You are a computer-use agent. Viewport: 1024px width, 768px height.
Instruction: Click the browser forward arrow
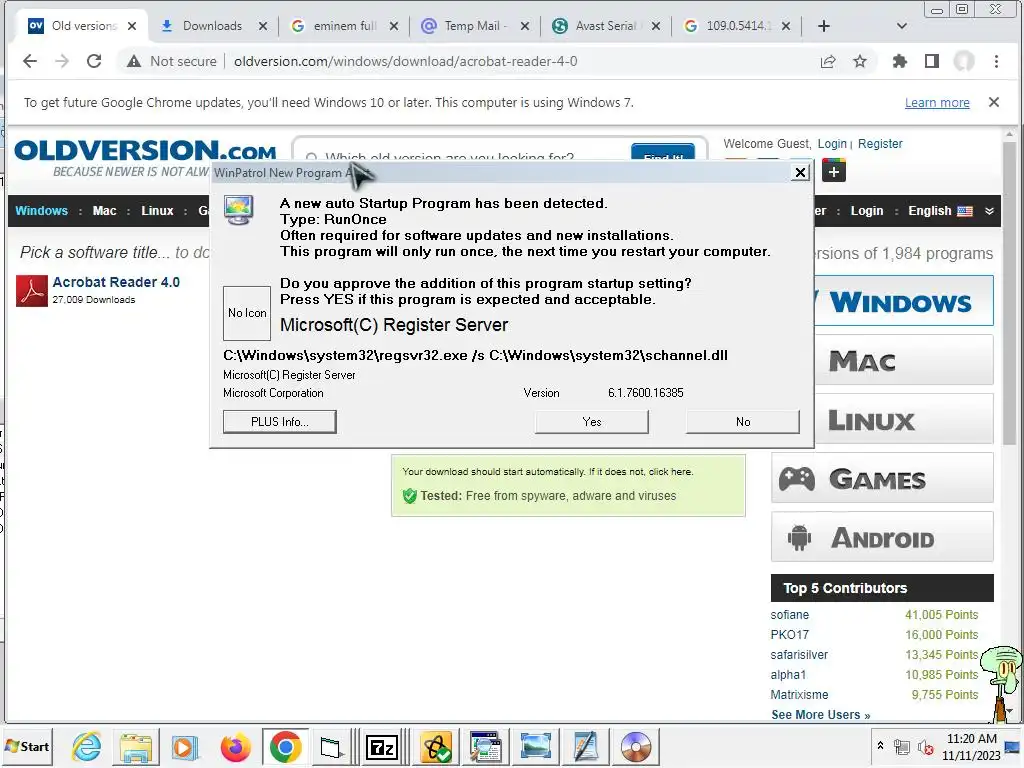pos(62,61)
